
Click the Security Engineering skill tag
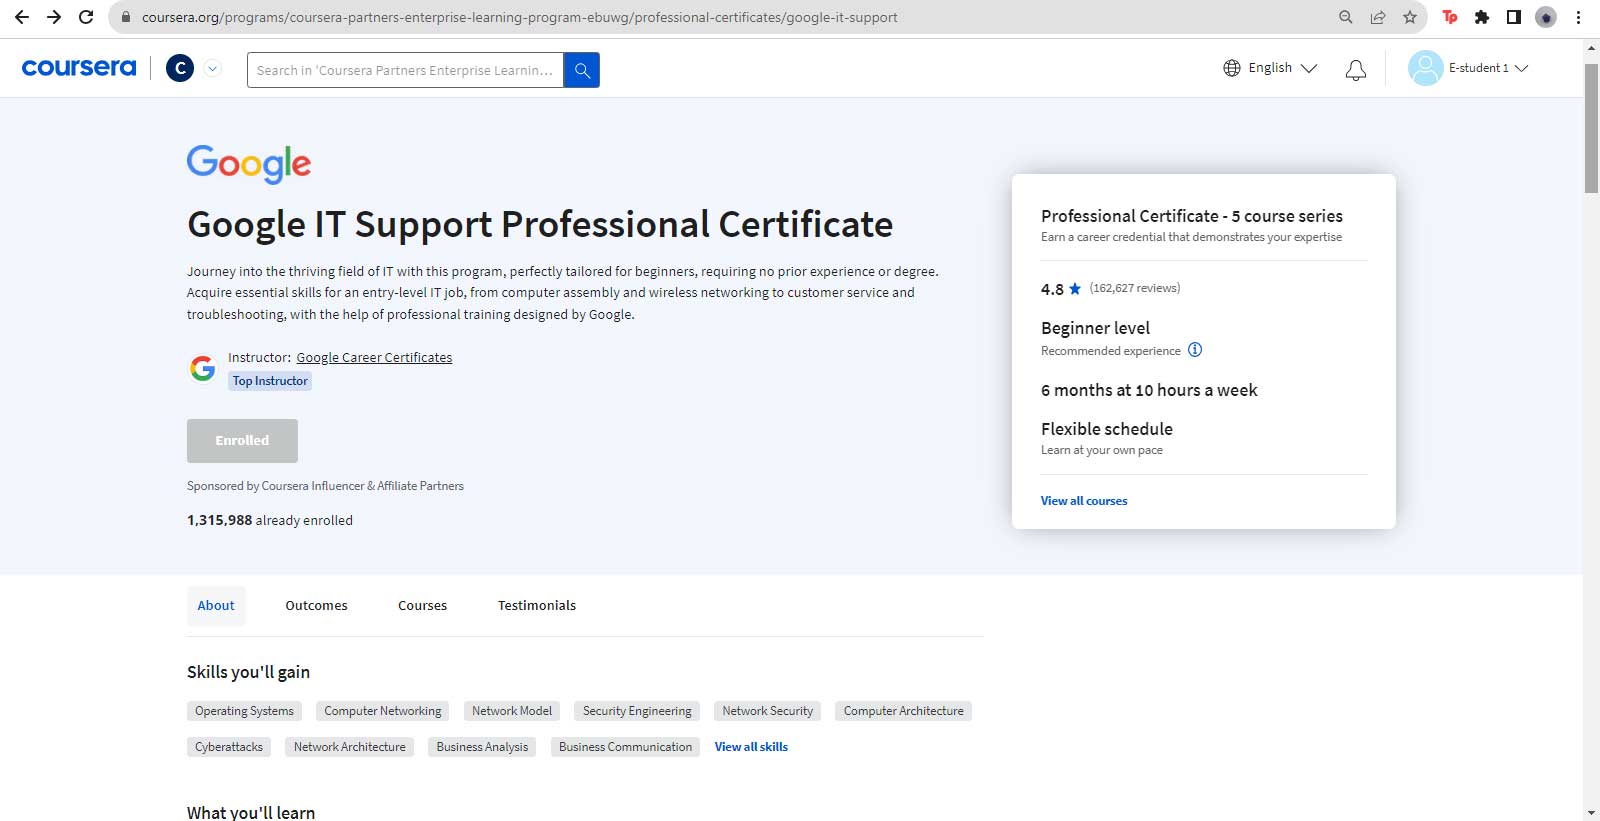click(637, 711)
